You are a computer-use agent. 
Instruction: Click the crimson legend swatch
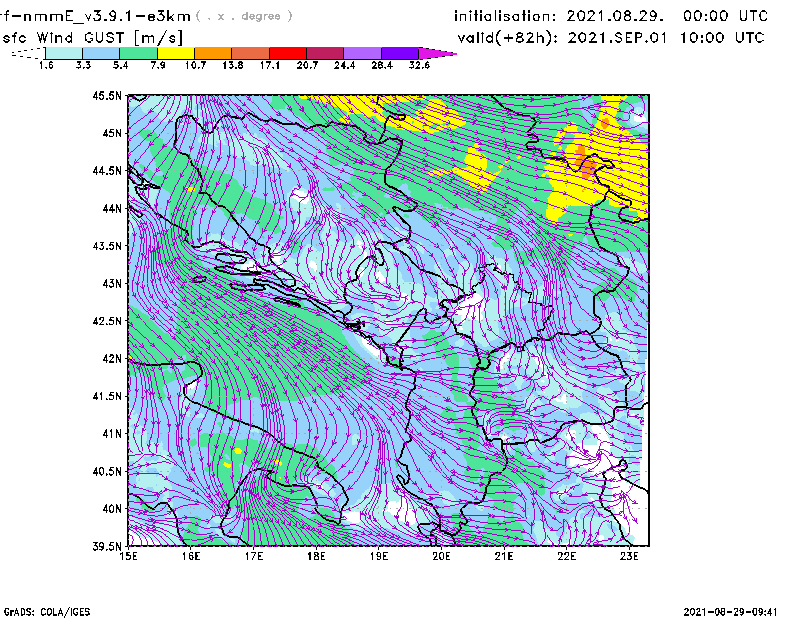coord(325,53)
